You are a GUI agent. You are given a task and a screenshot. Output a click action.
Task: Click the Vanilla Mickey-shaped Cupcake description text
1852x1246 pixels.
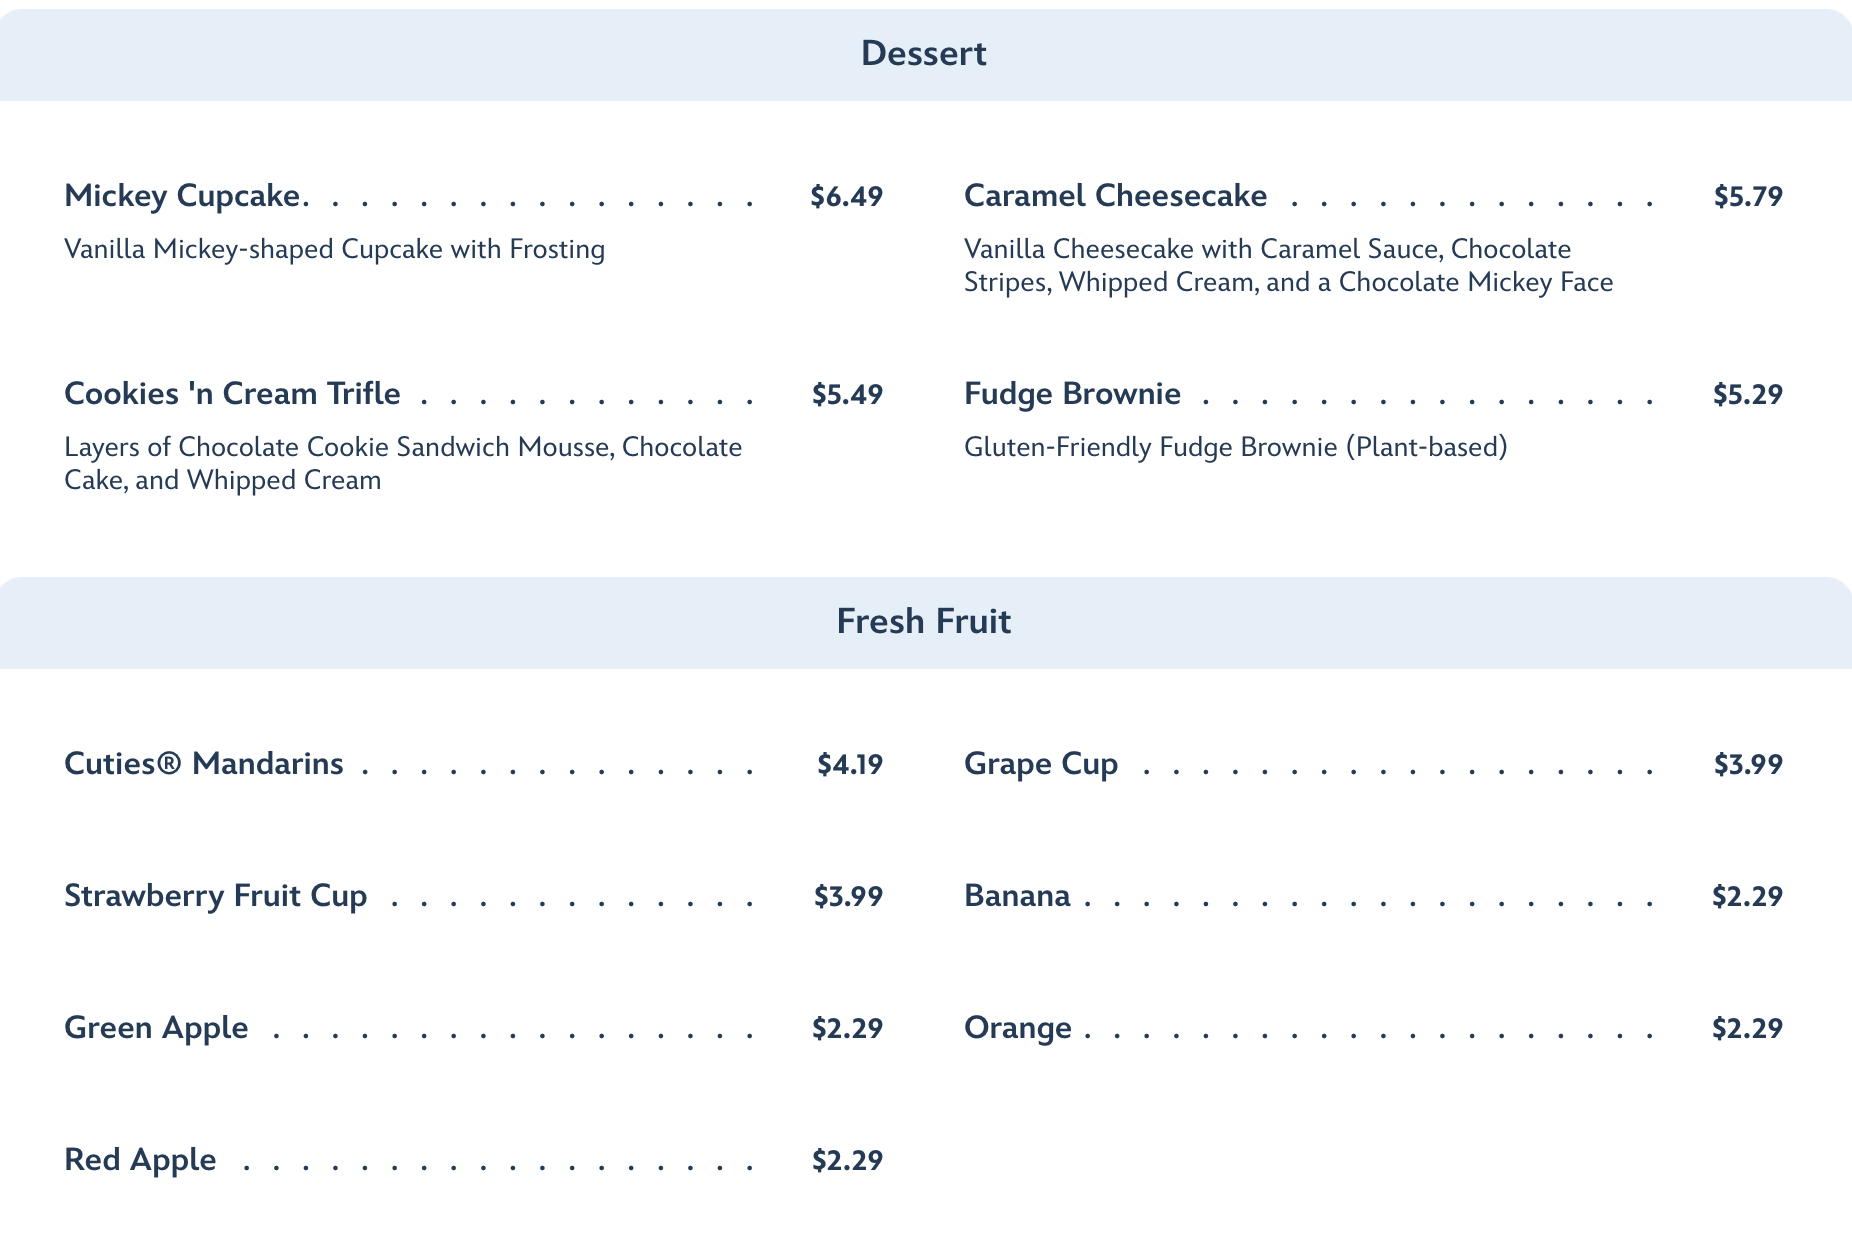click(x=334, y=249)
